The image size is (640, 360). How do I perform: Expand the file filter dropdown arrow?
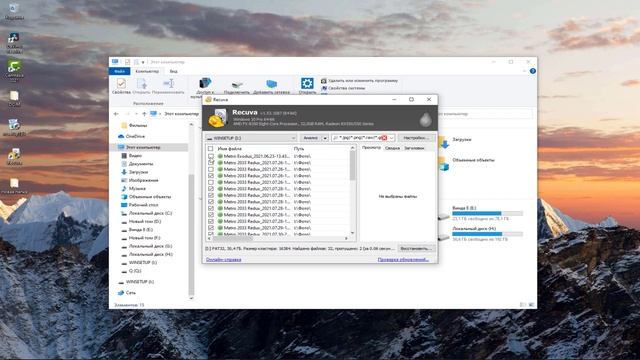pyautogui.click(x=391, y=138)
